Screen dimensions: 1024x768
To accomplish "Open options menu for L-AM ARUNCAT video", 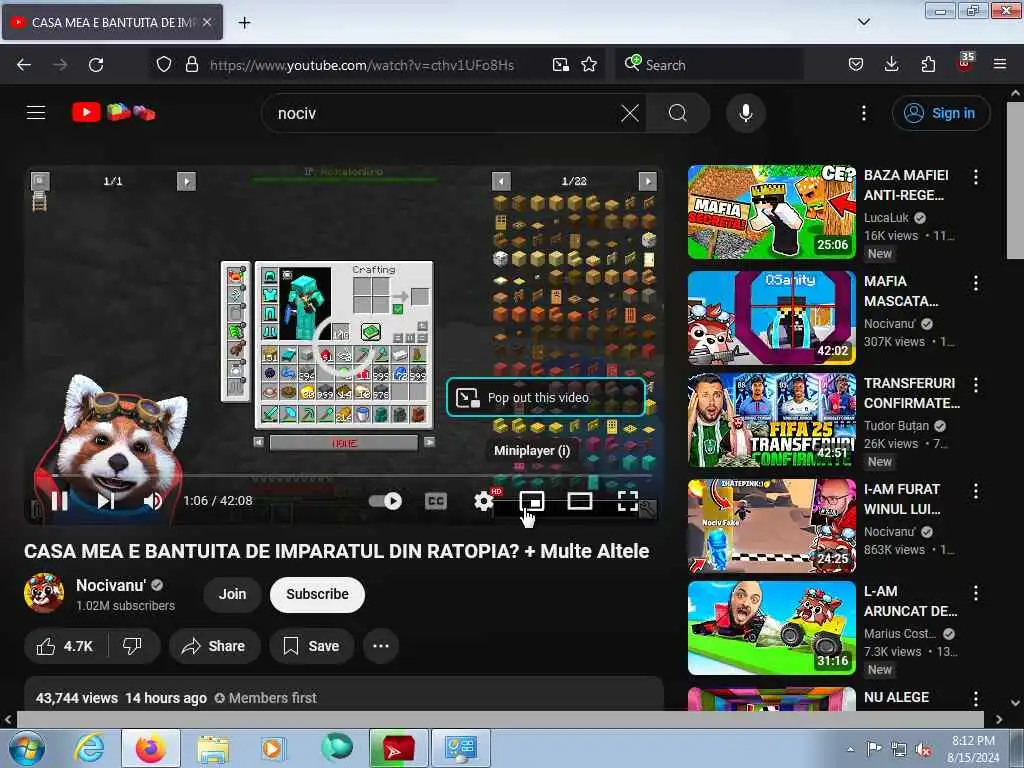I will pyautogui.click(x=976, y=593).
